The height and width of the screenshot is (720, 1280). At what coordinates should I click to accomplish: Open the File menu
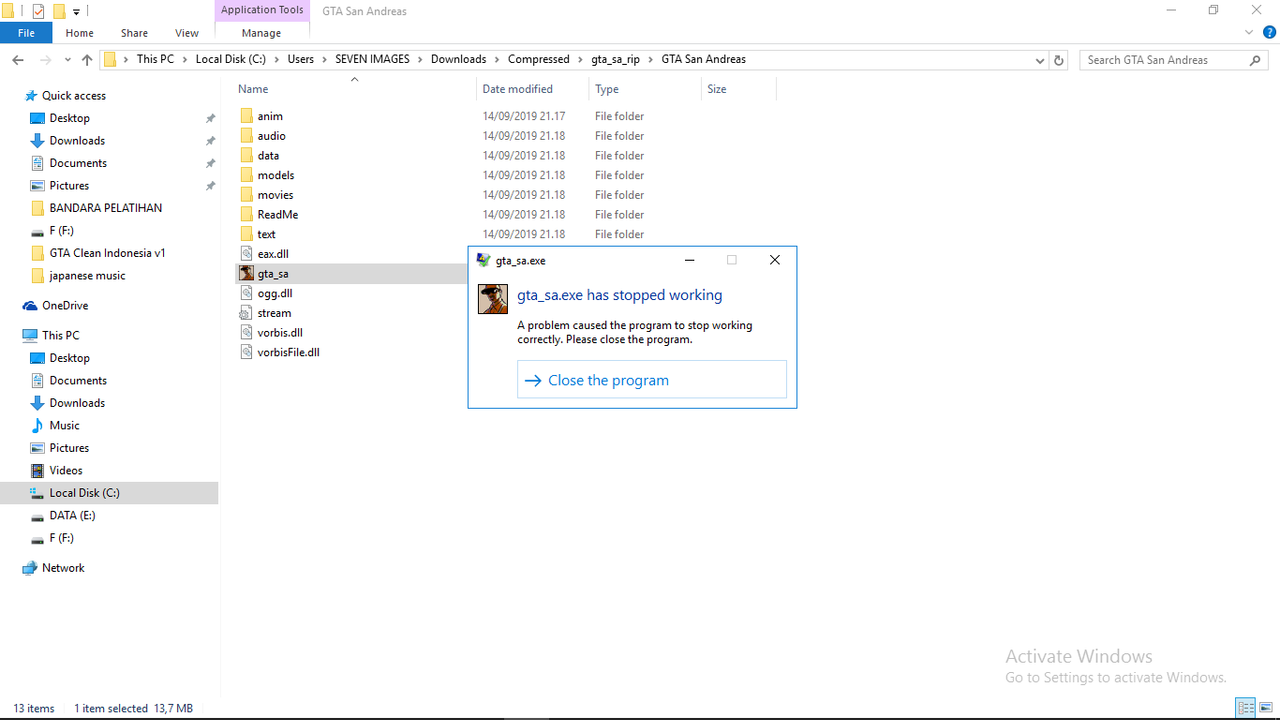[26, 33]
